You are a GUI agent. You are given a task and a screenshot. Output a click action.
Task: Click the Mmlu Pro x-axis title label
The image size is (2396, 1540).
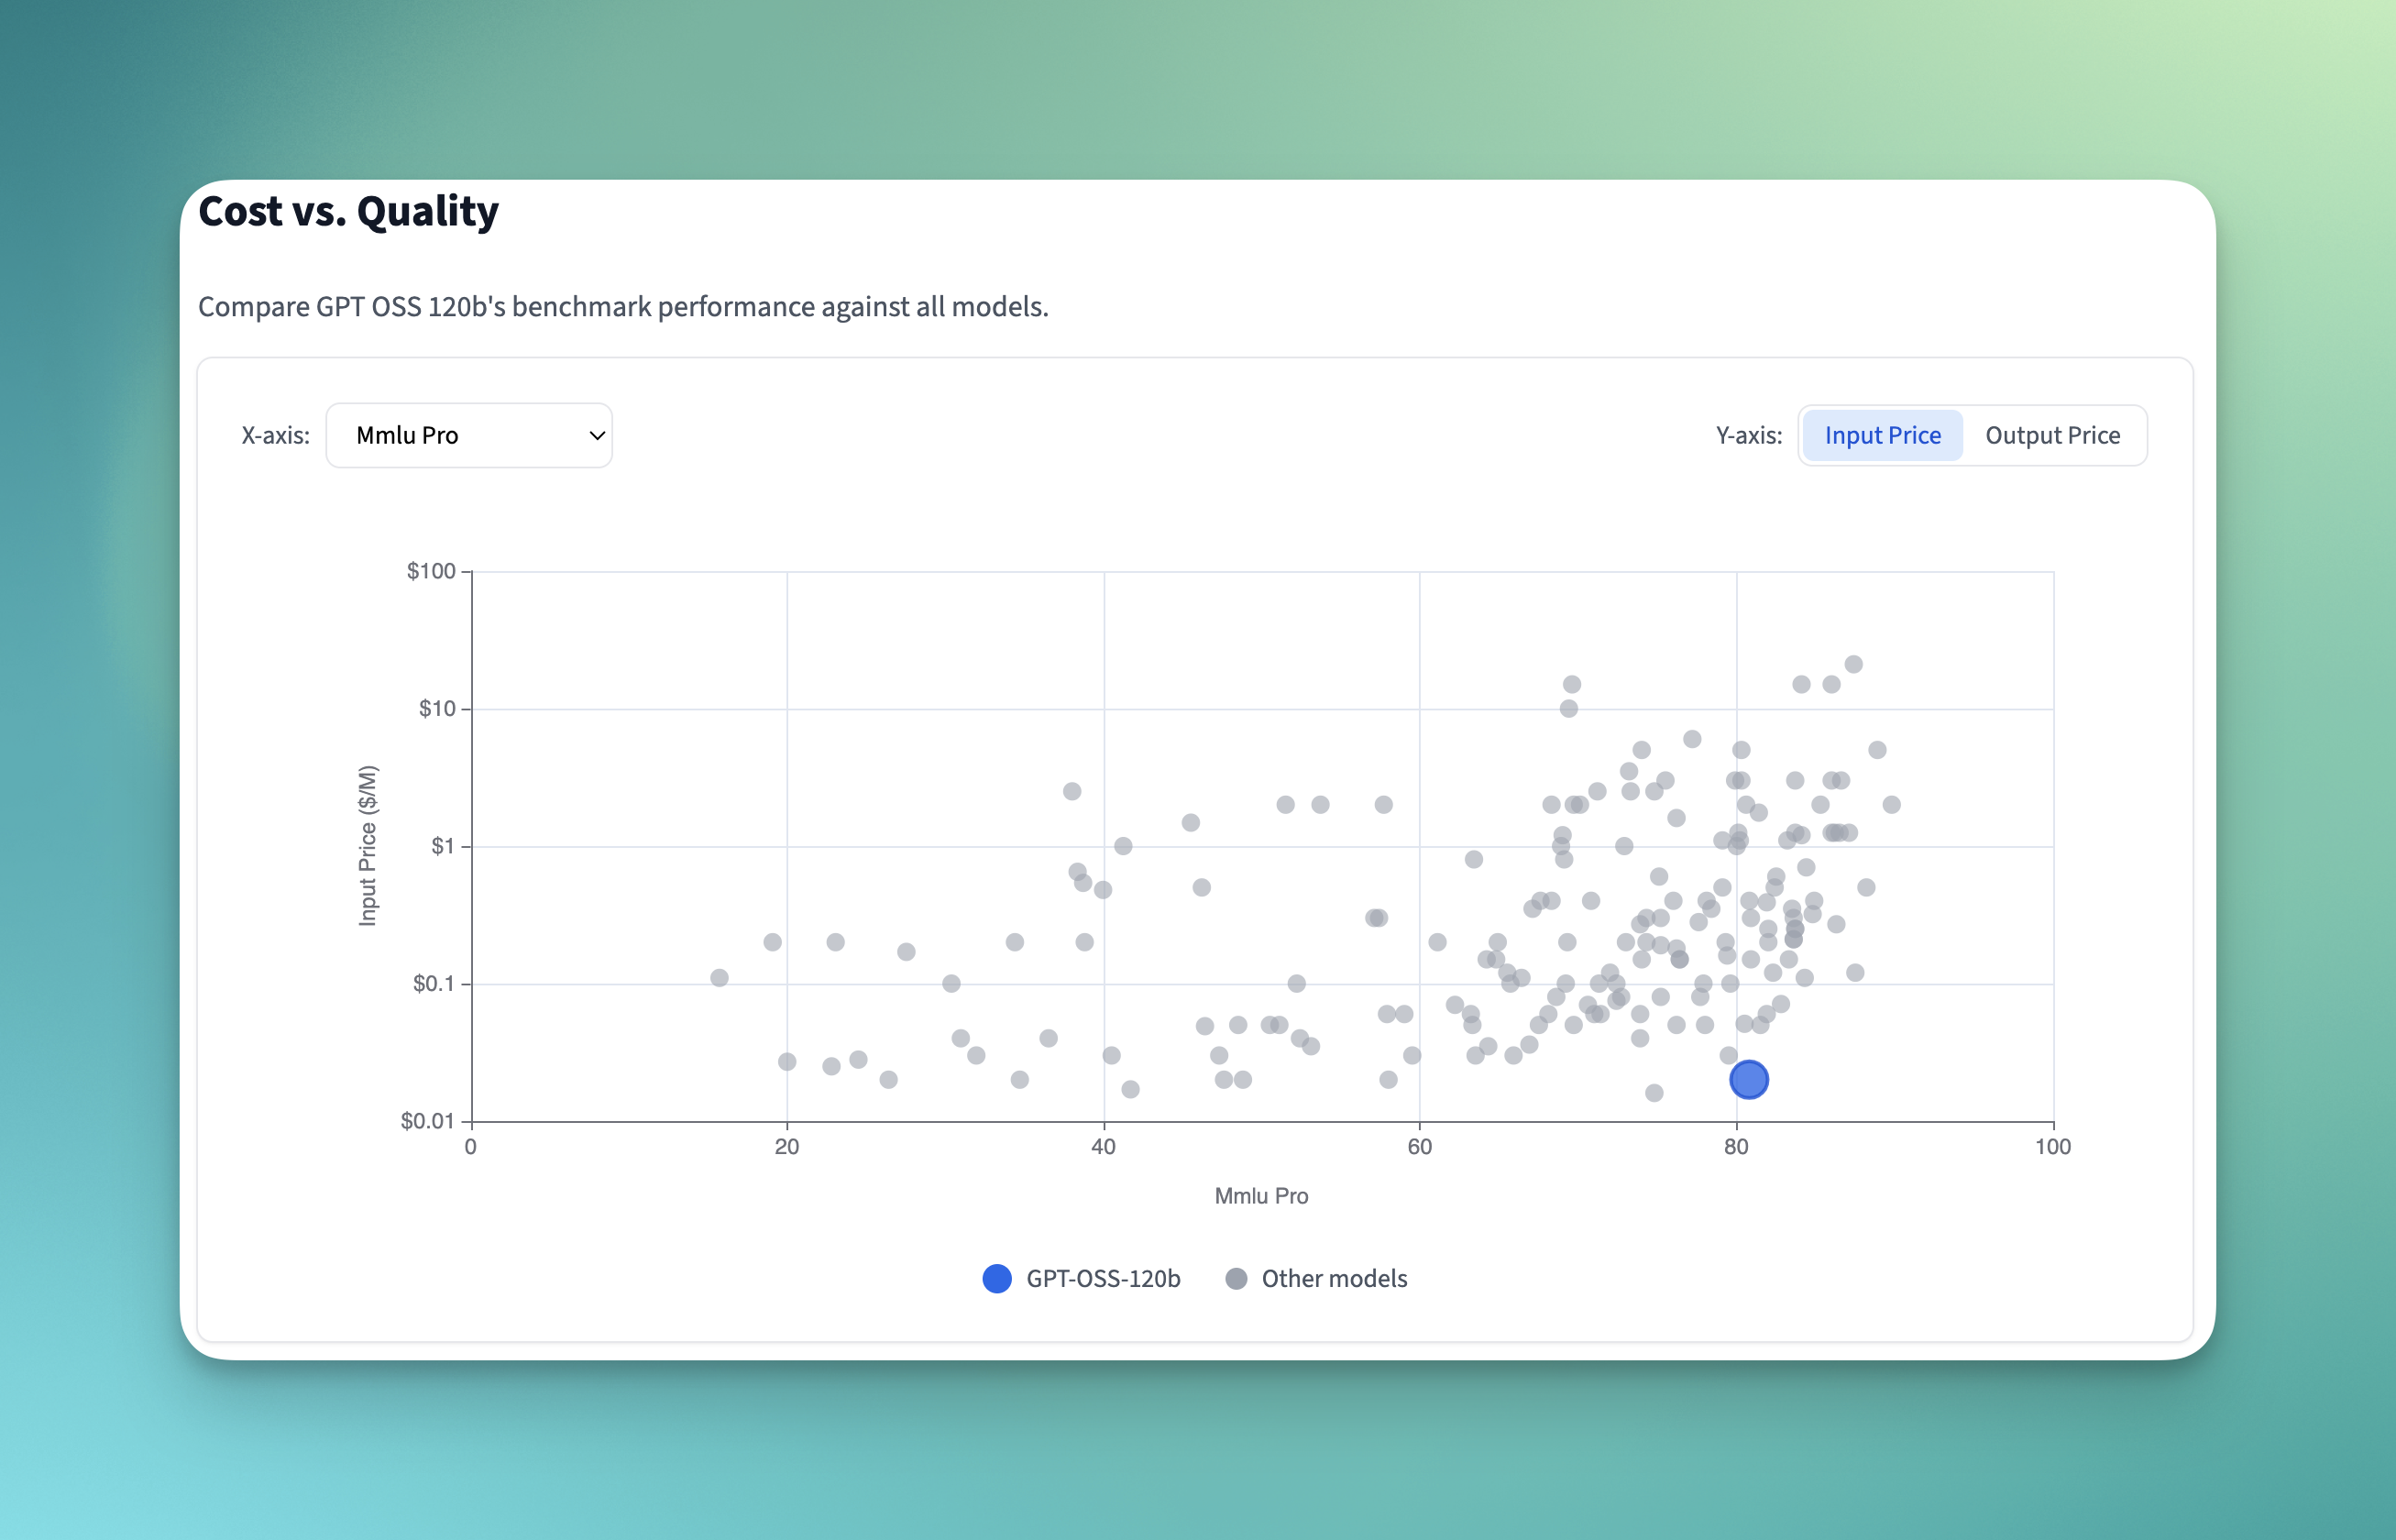[x=1261, y=1196]
